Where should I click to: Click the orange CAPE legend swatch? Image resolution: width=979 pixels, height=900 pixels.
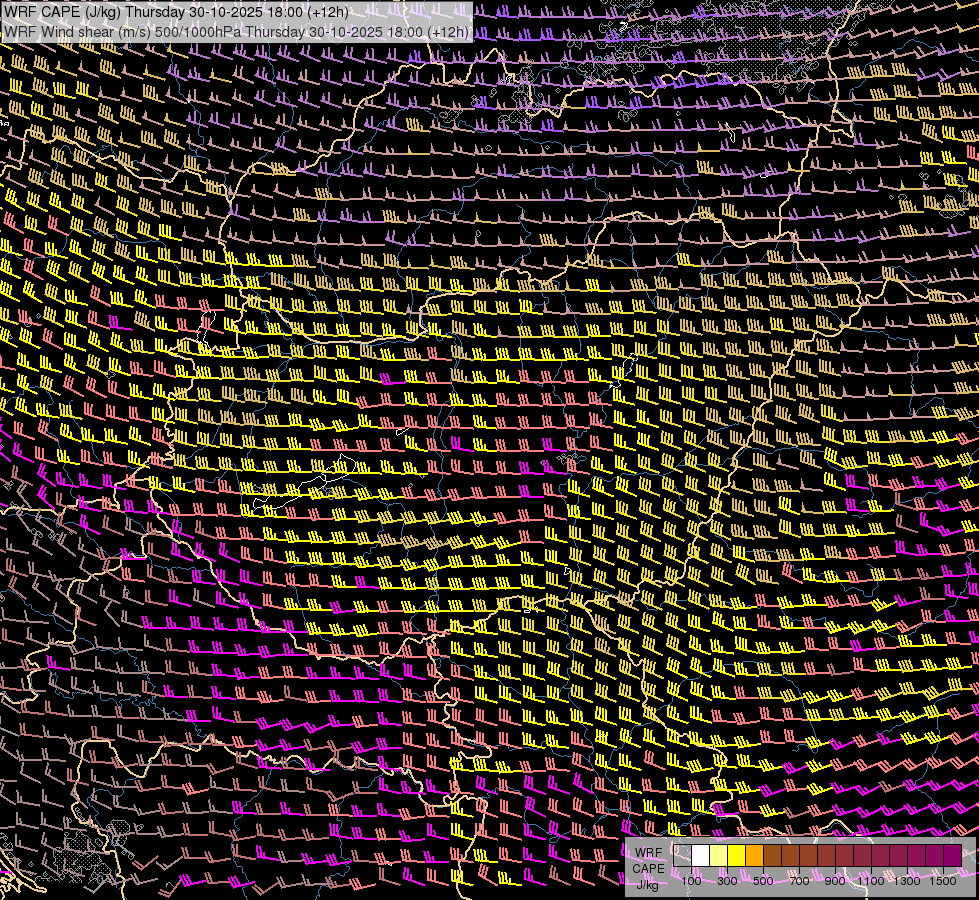tap(754, 856)
